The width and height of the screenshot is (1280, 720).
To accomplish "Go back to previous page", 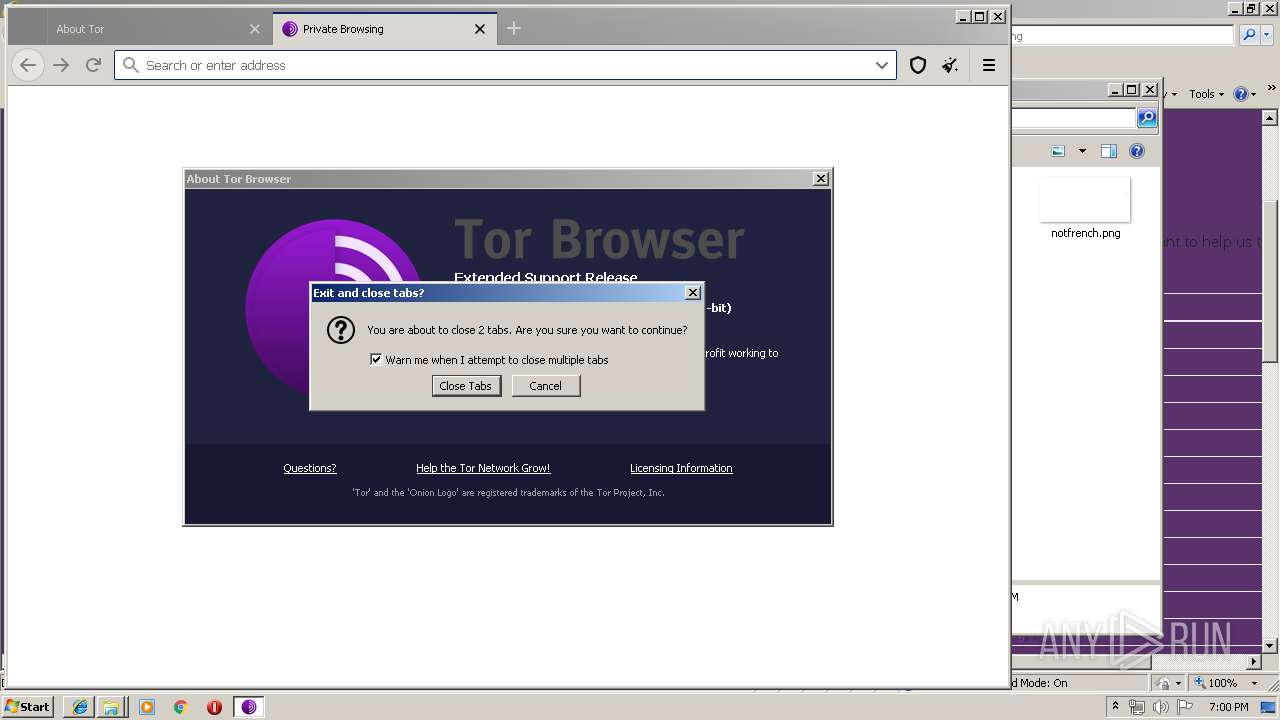I will pyautogui.click(x=28, y=65).
